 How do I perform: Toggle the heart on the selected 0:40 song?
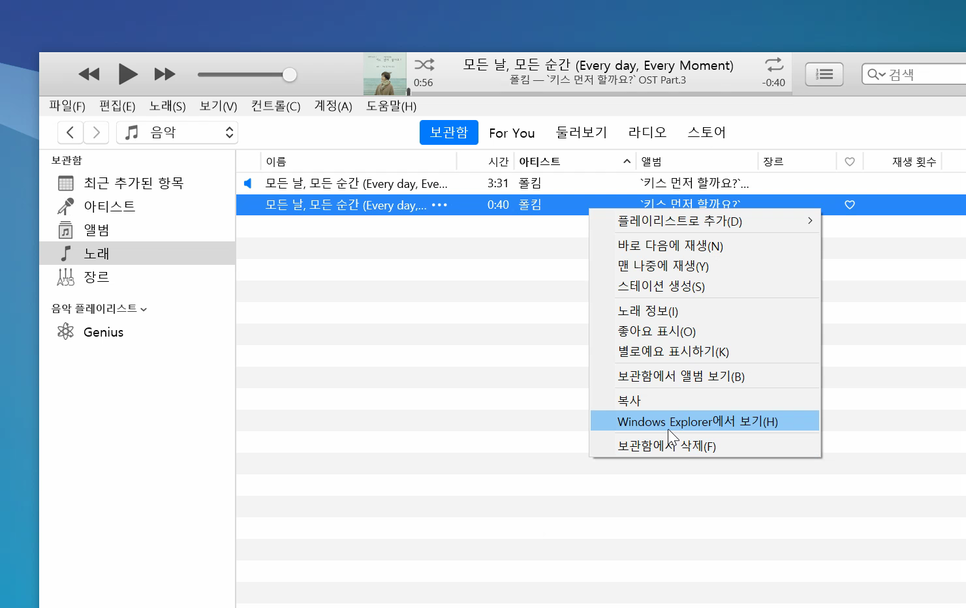[850, 205]
